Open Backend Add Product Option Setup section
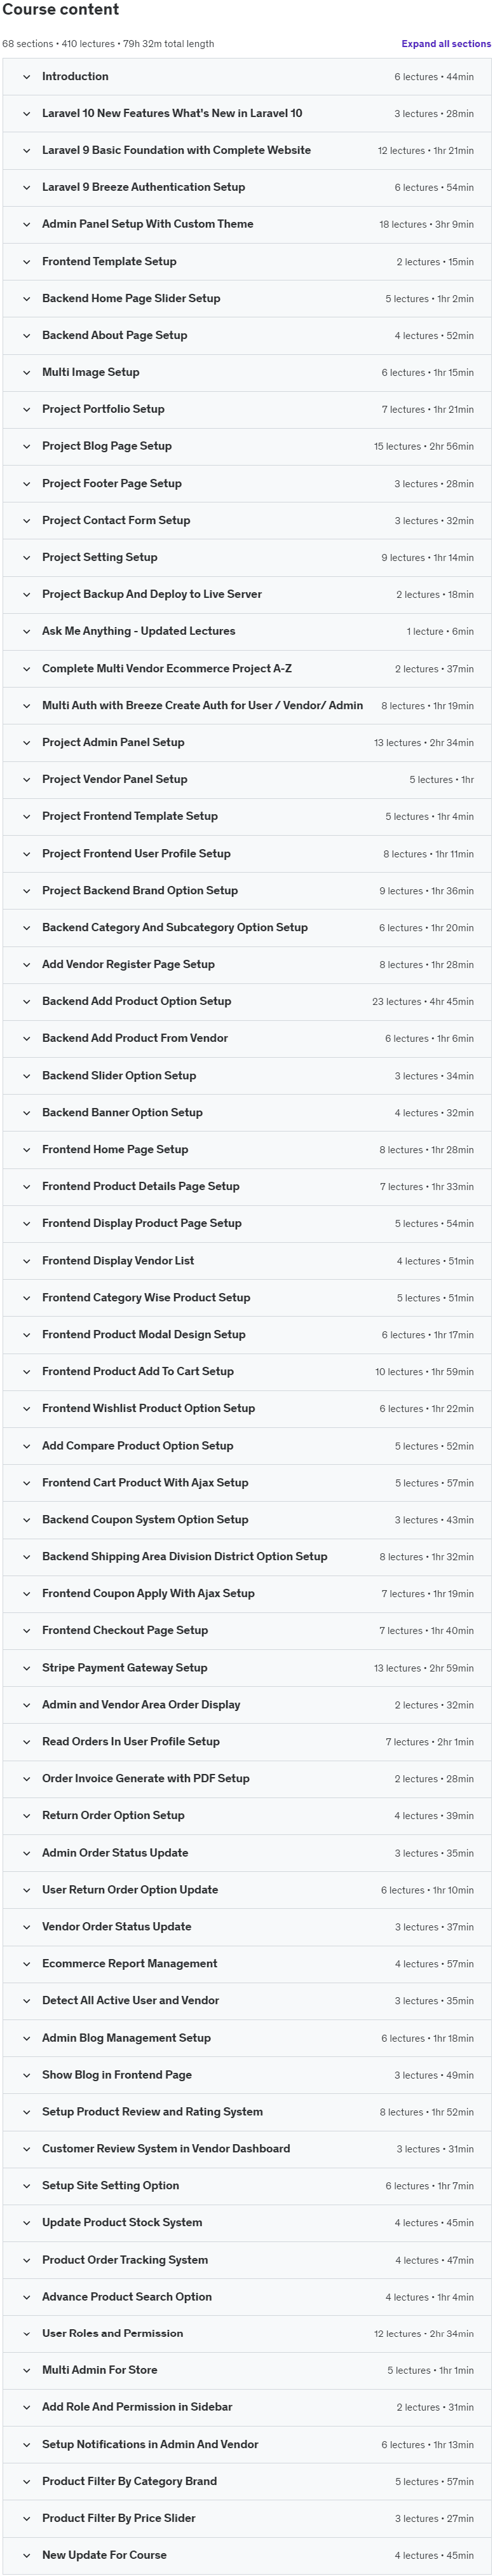This screenshot has width=495, height=2576. (247, 1002)
